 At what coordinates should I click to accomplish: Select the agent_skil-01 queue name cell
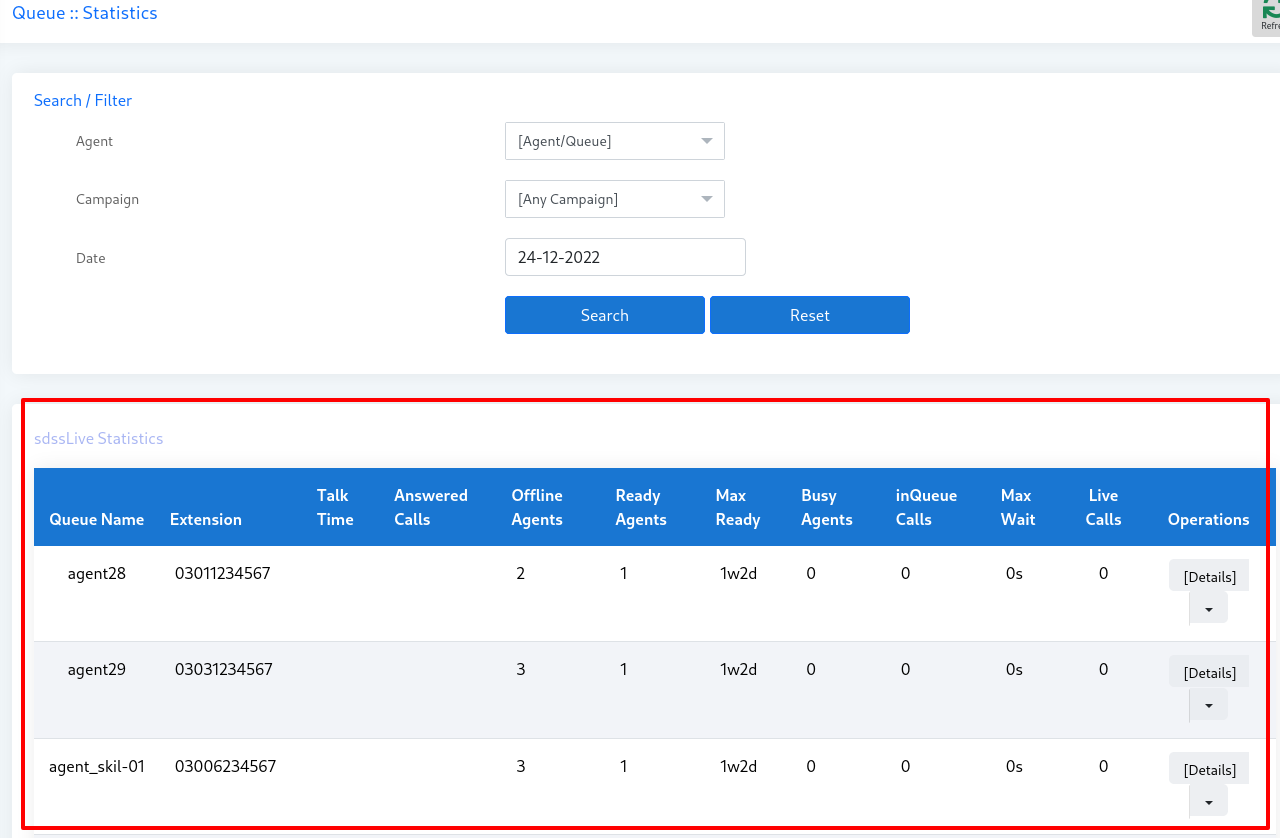click(x=97, y=766)
